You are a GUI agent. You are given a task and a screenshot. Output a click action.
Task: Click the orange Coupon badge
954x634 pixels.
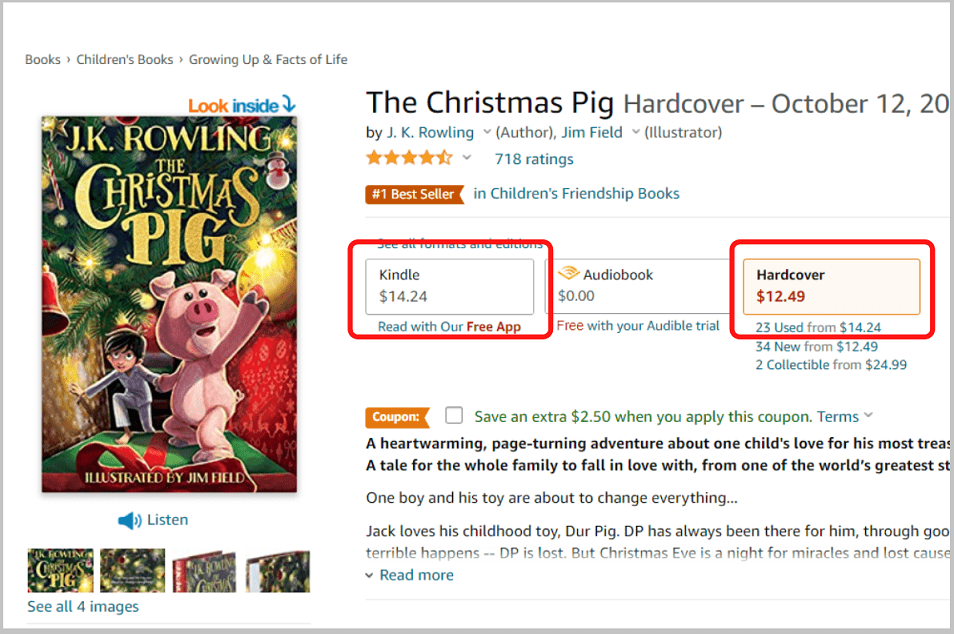(397, 417)
